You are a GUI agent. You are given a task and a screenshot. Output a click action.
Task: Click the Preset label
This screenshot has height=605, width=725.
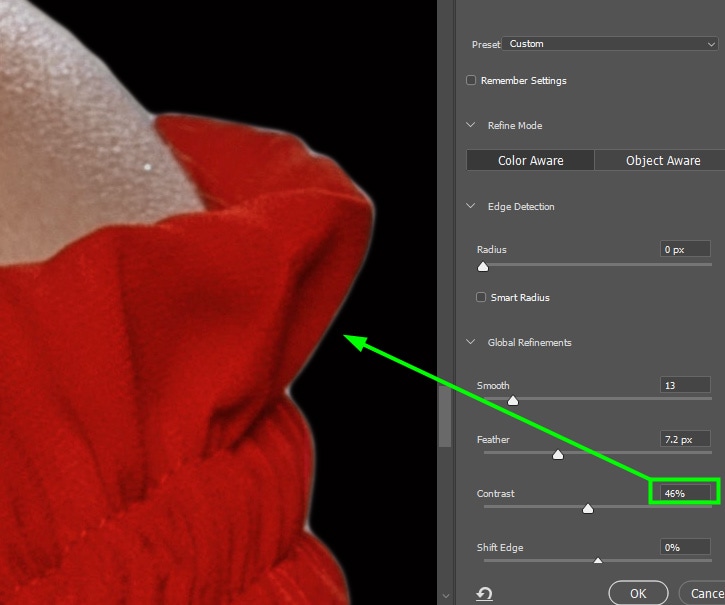point(486,44)
